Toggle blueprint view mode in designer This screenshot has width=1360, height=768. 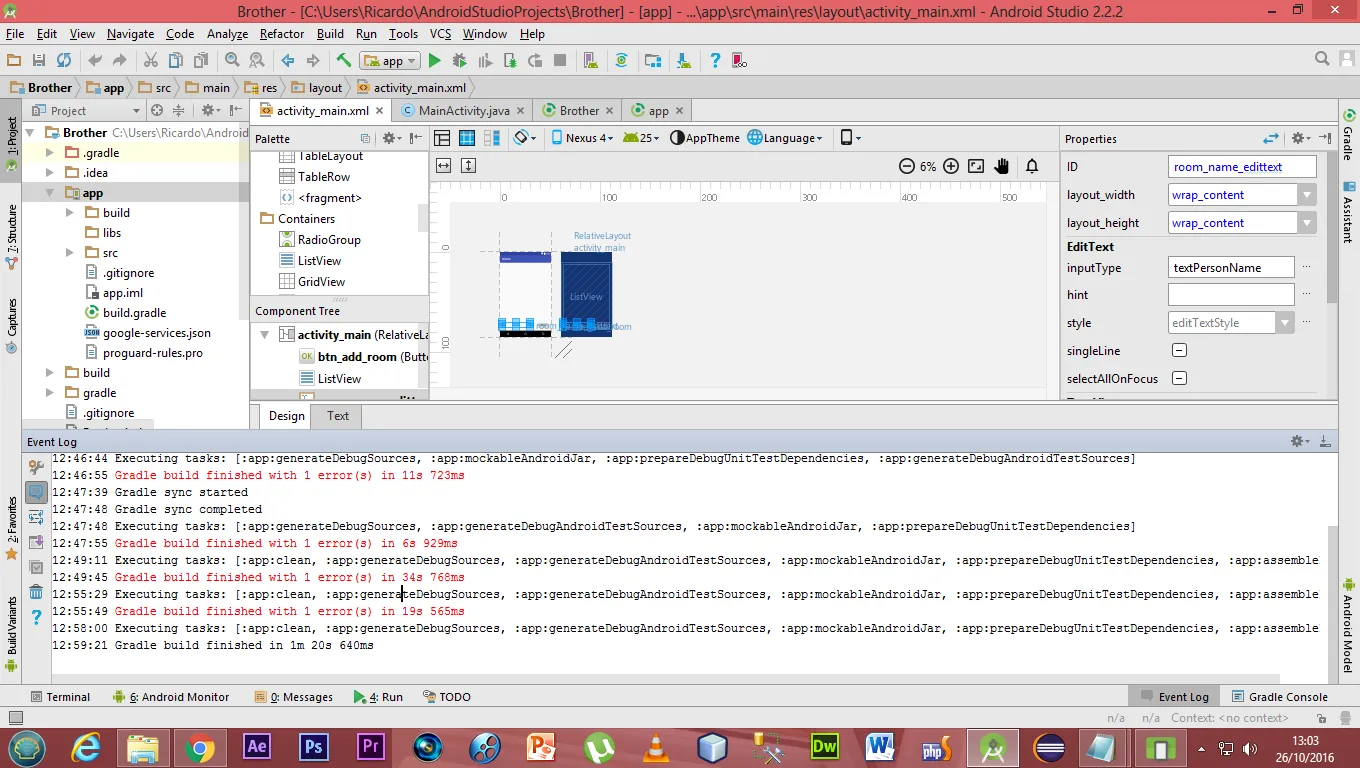pos(467,138)
